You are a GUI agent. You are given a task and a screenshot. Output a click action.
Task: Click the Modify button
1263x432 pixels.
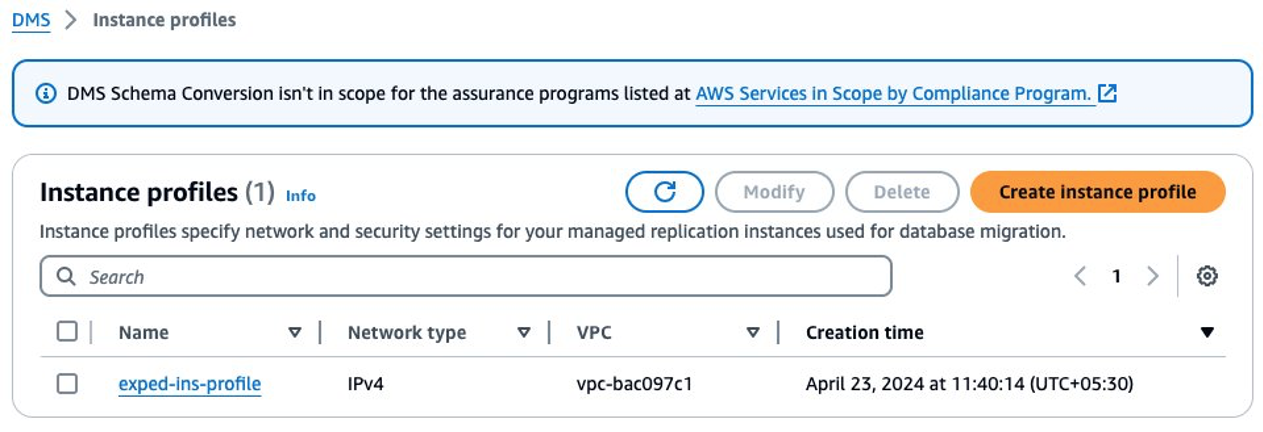[x=774, y=192]
